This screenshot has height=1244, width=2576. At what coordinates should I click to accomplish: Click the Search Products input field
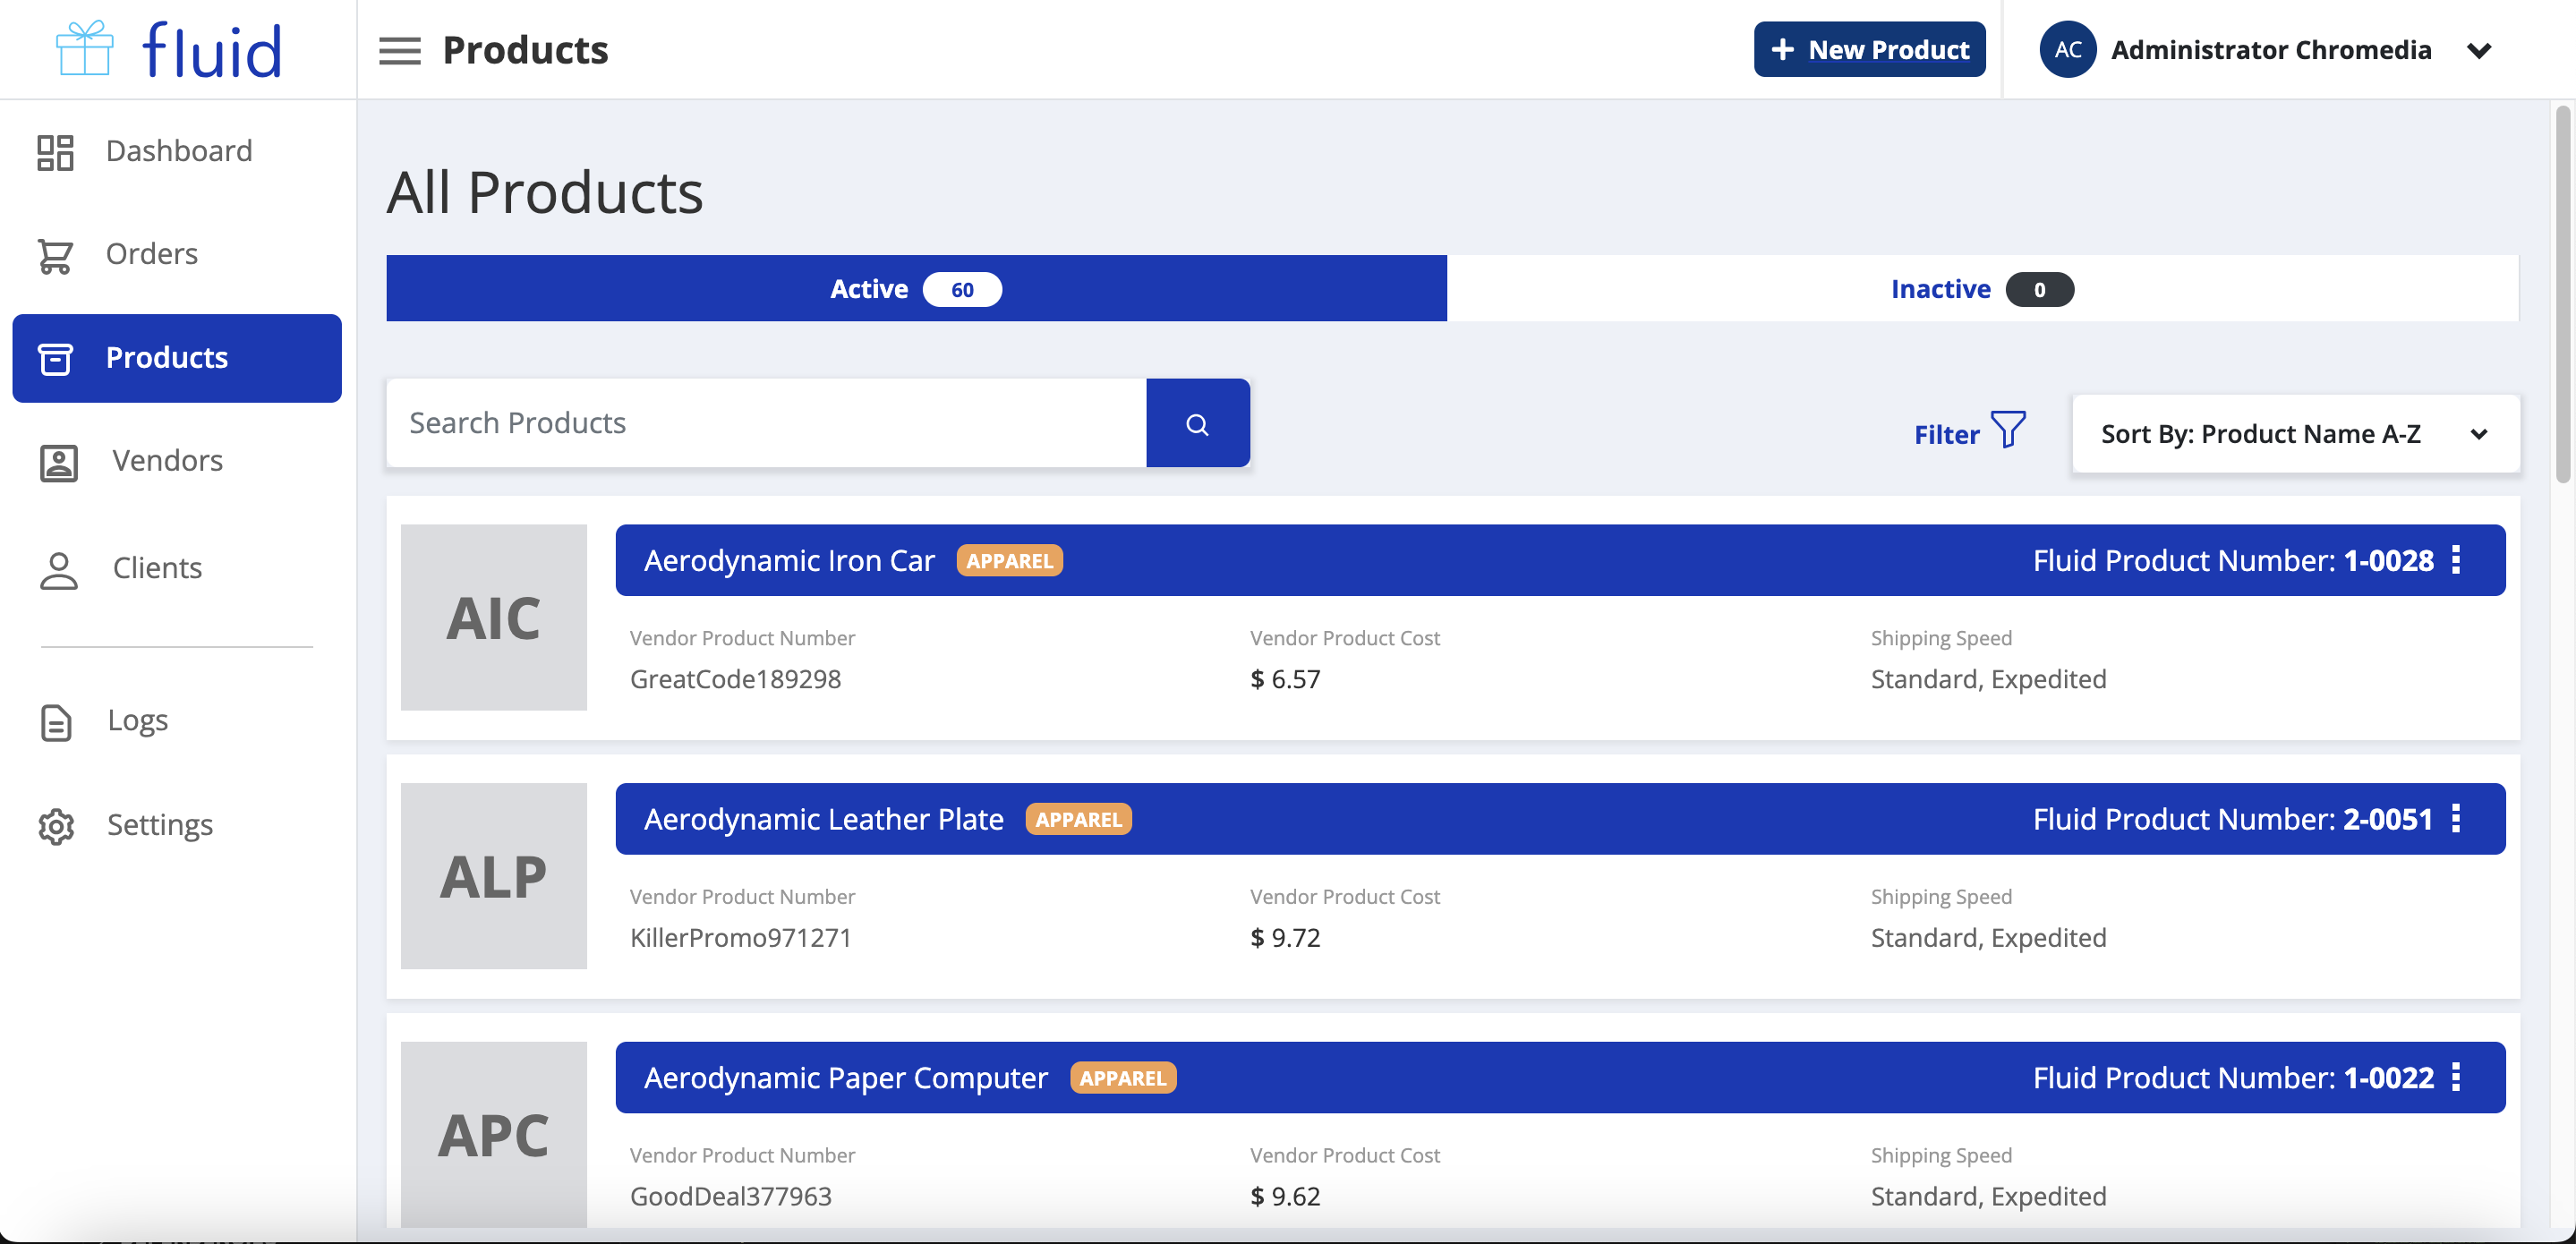(766, 423)
